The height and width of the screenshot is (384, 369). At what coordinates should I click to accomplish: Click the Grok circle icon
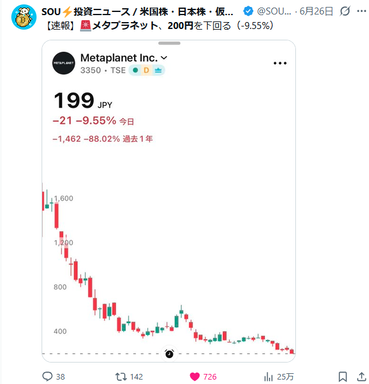click(345, 11)
